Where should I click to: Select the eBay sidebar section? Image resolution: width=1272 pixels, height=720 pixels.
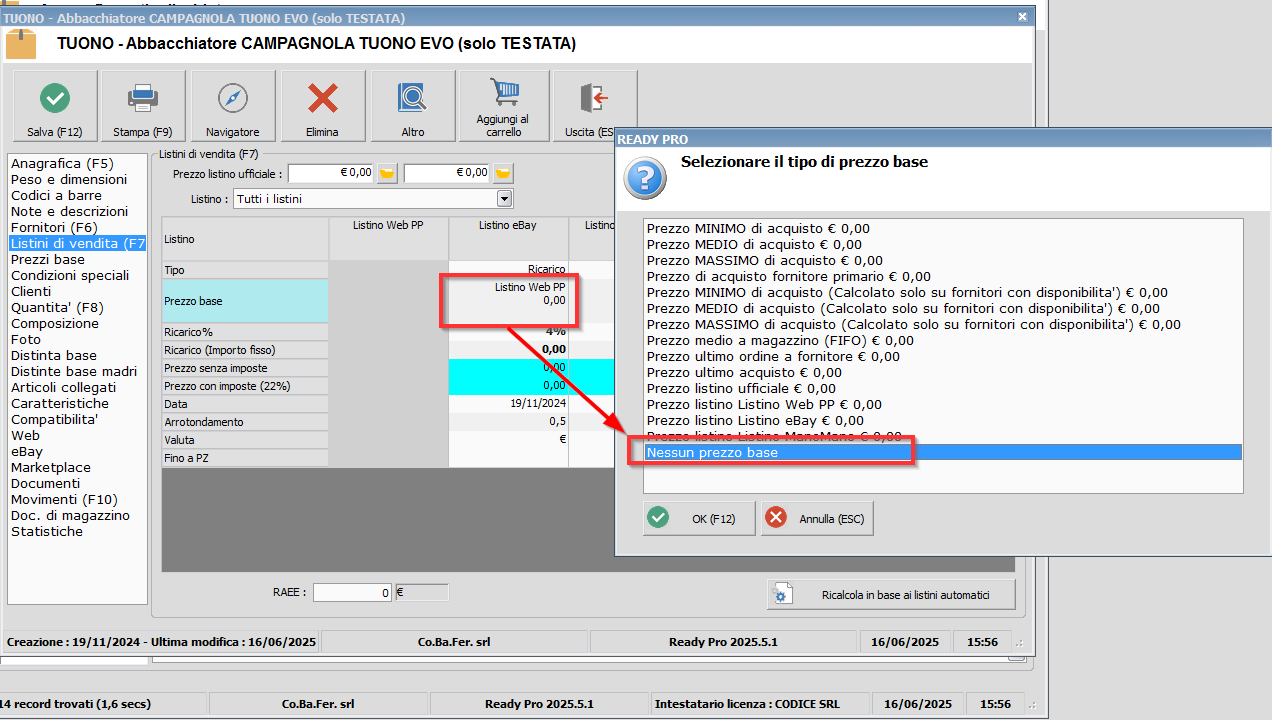tap(27, 451)
